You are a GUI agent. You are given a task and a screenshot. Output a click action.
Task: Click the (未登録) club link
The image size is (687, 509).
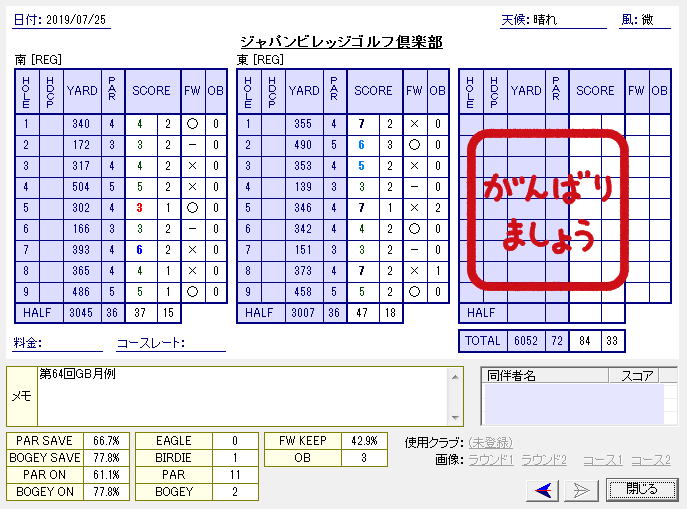pos(490,442)
